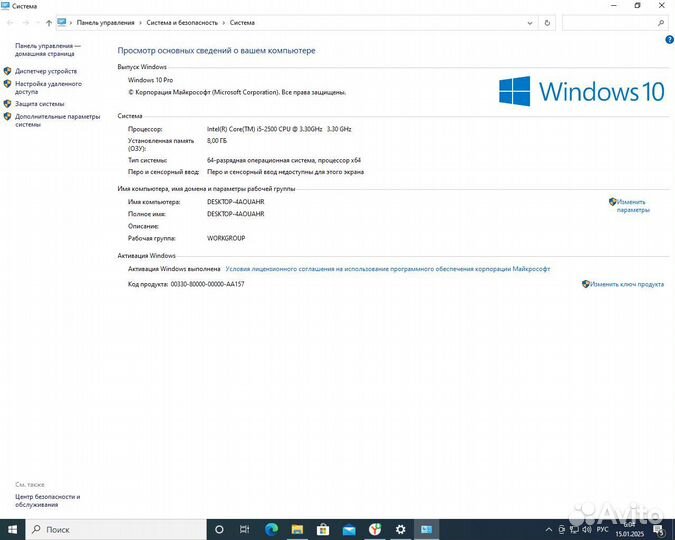Select Система breadcrumb in address bar
Viewport: 675px width, 540px height.
click(x=242, y=22)
